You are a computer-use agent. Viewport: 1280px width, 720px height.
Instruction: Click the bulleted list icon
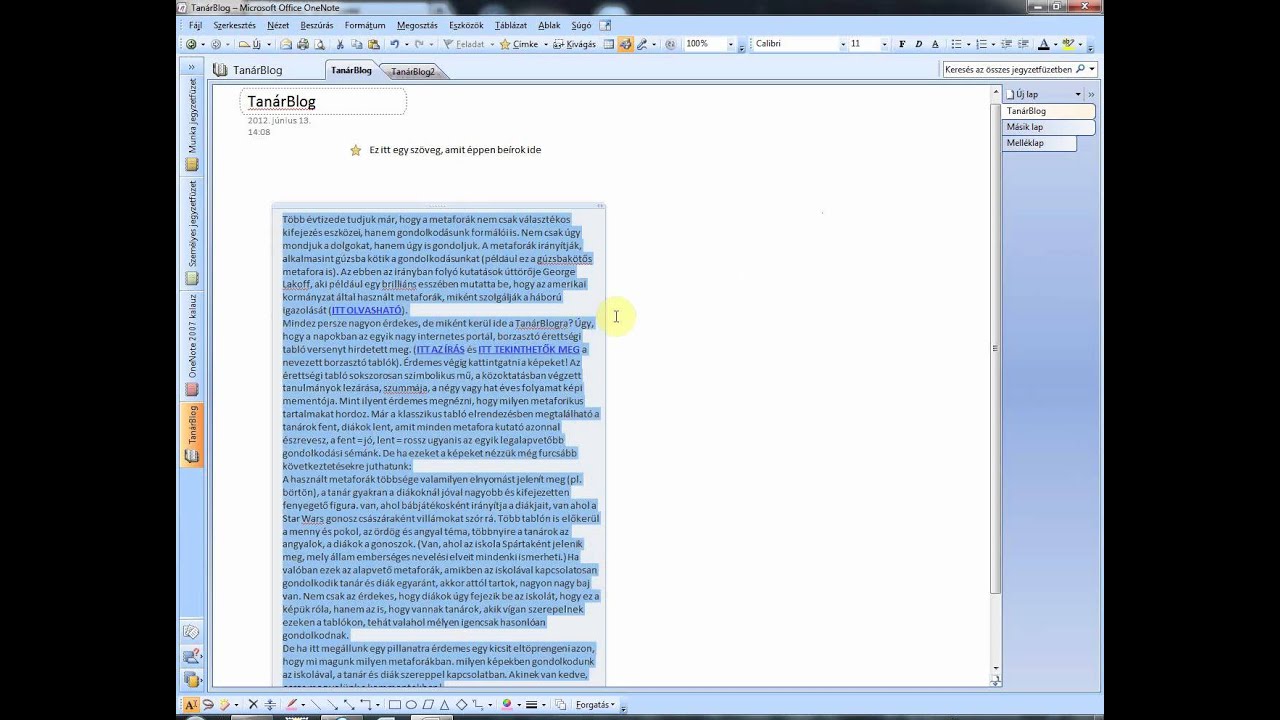pyautogui.click(x=957, y=44)
